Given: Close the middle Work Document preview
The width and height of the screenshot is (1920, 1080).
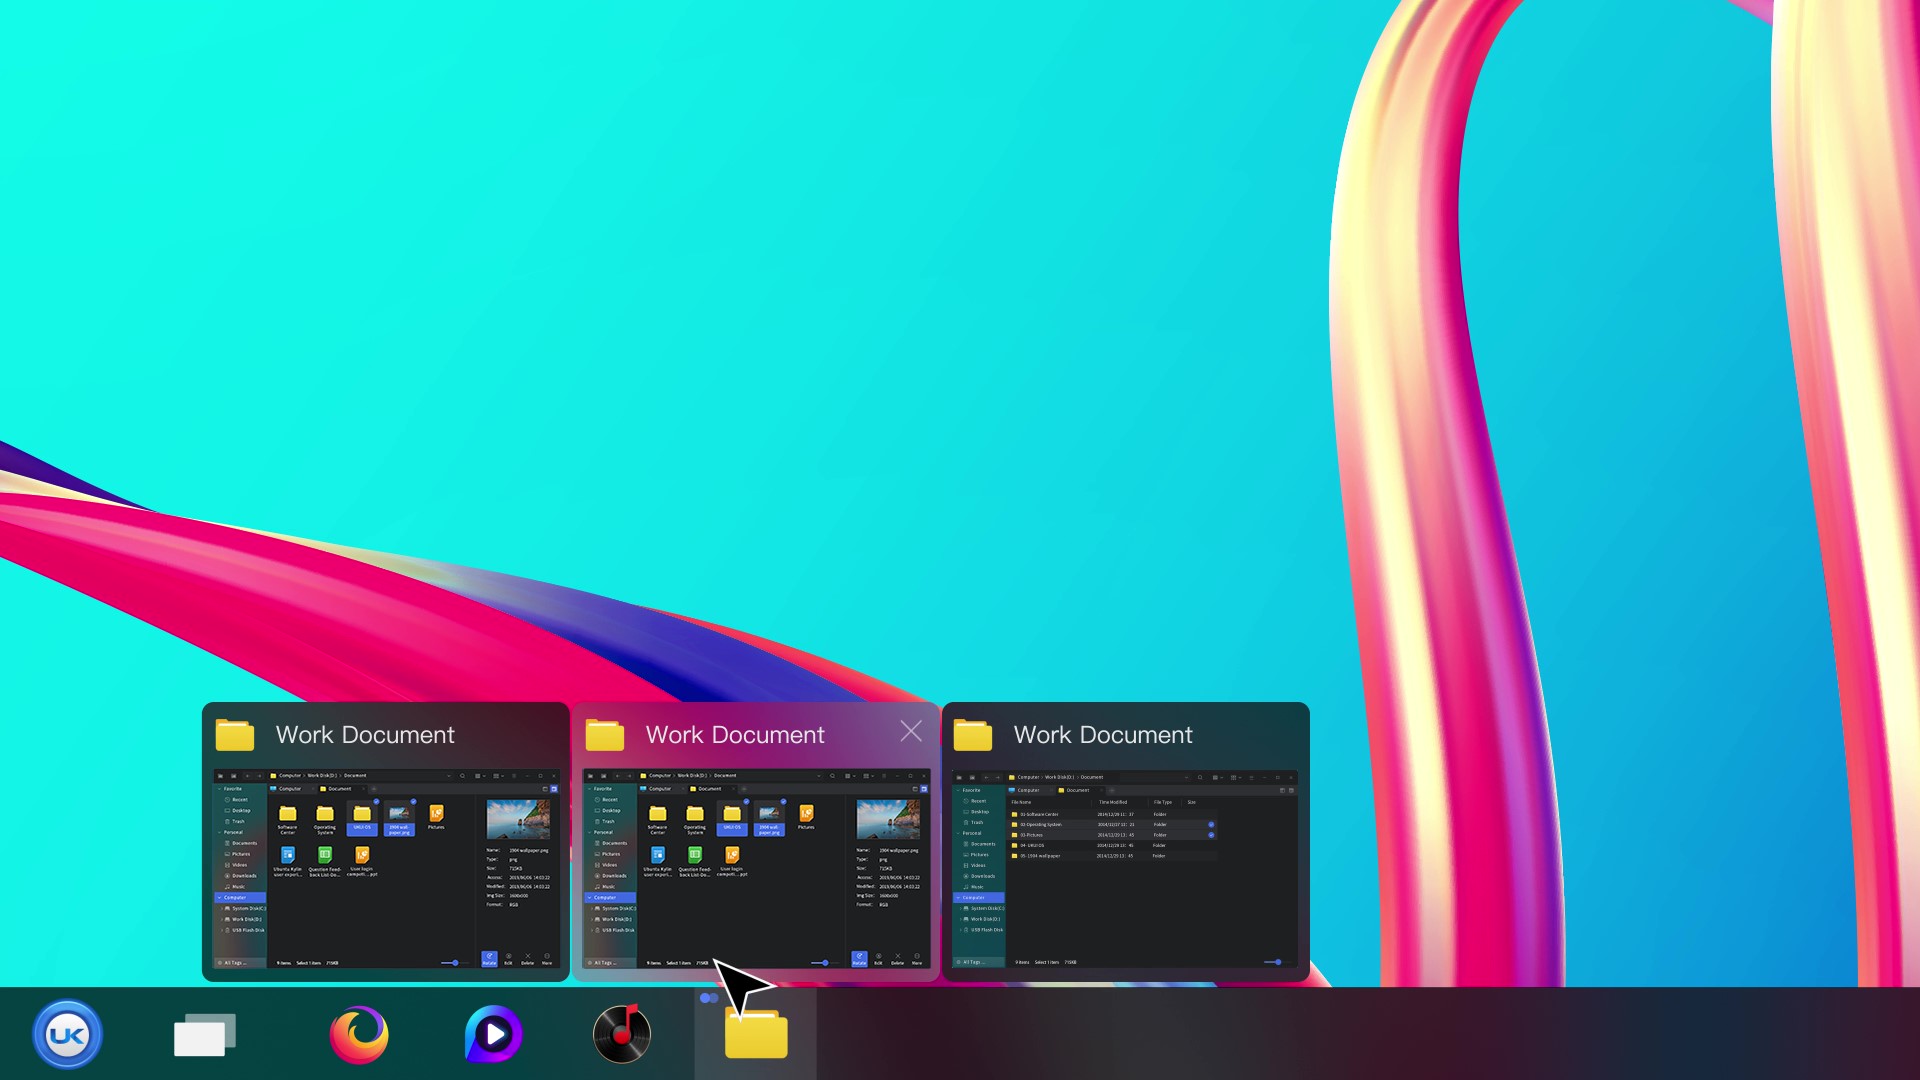Looking at the screenshot, I should pos(911,732).
